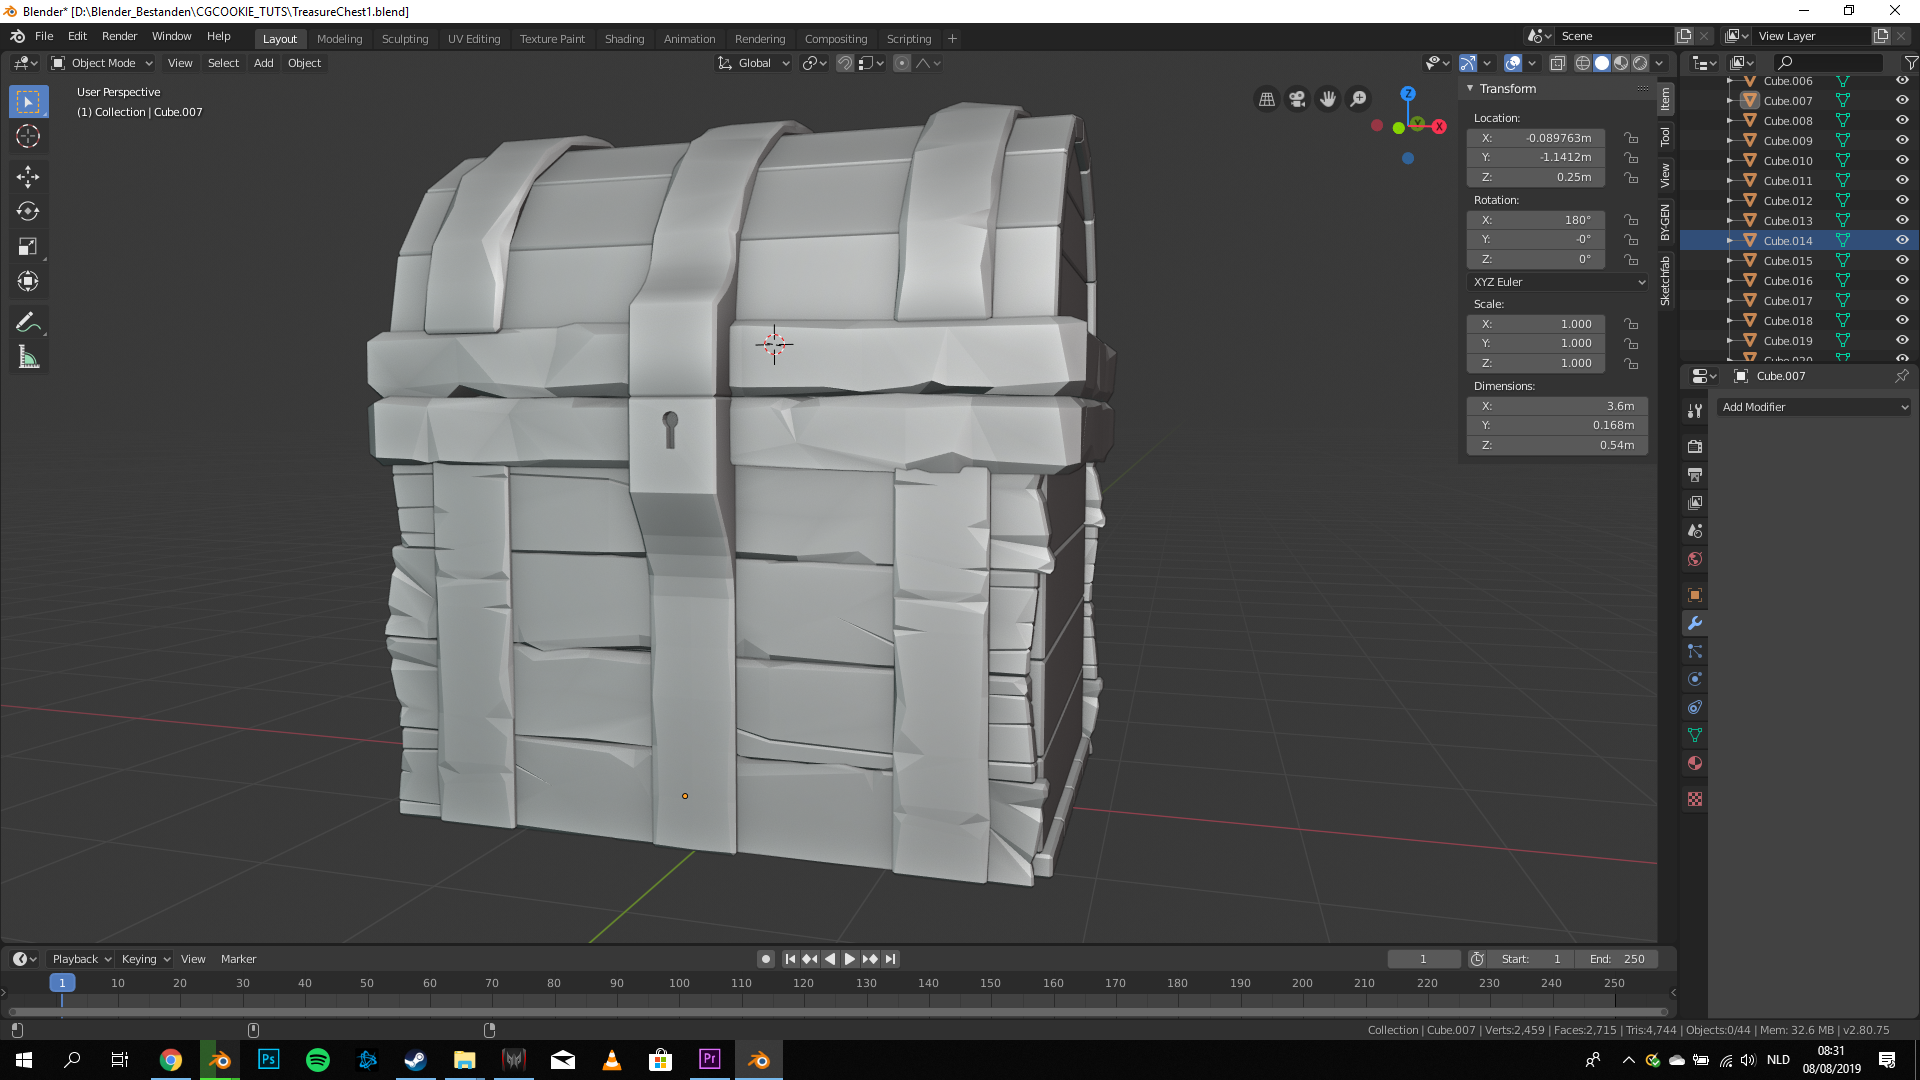Open the Object Mode dropdown
The height and width of the screenshot is (1080, 1920).
click(x=102, y=63)
